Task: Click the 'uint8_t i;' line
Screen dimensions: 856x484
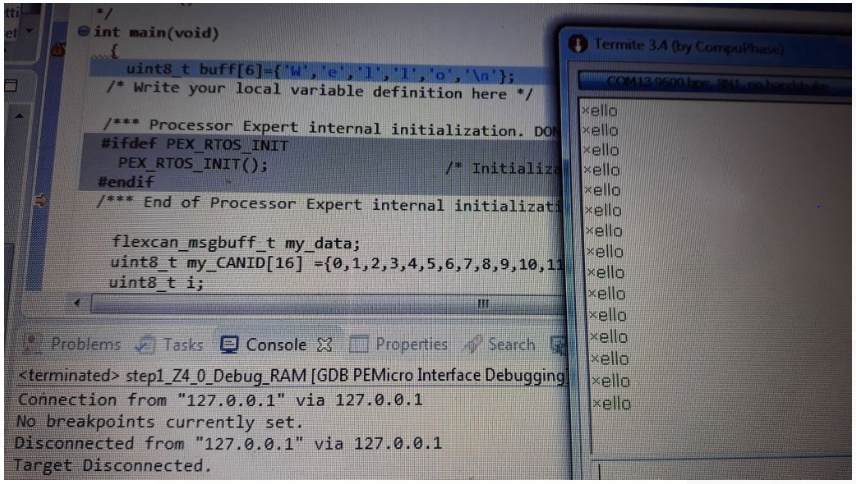Action: click(x=156, y=282)
